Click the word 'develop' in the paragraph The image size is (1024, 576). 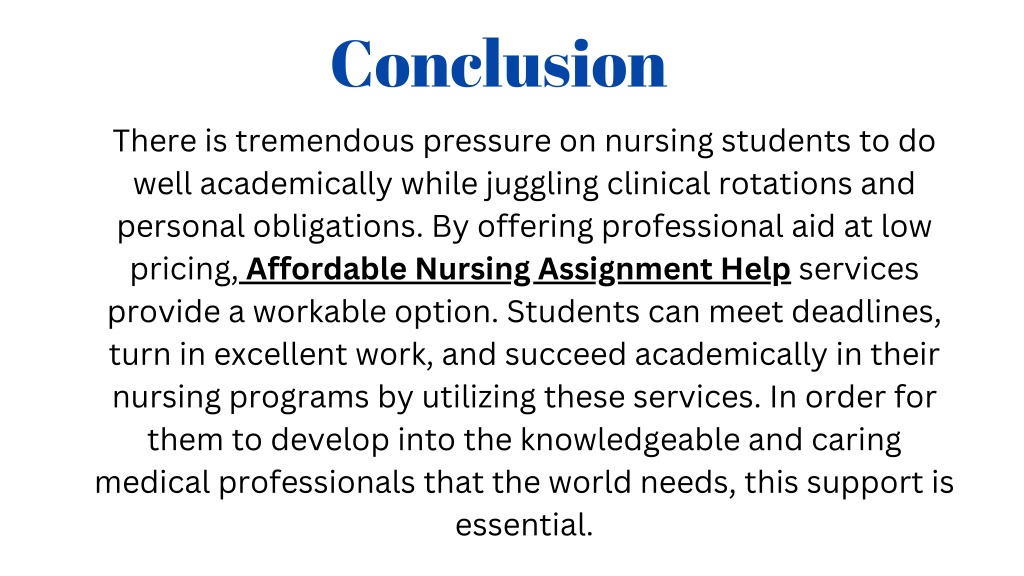tap(330, 441)
